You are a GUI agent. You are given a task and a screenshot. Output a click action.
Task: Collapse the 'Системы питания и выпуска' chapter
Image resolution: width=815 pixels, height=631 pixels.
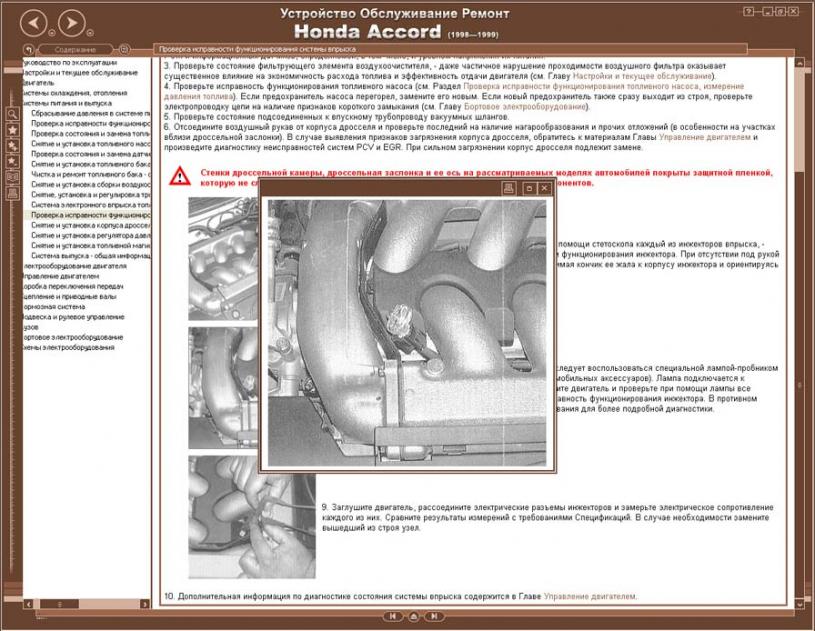pyautogui.click(x=67, y=103)
